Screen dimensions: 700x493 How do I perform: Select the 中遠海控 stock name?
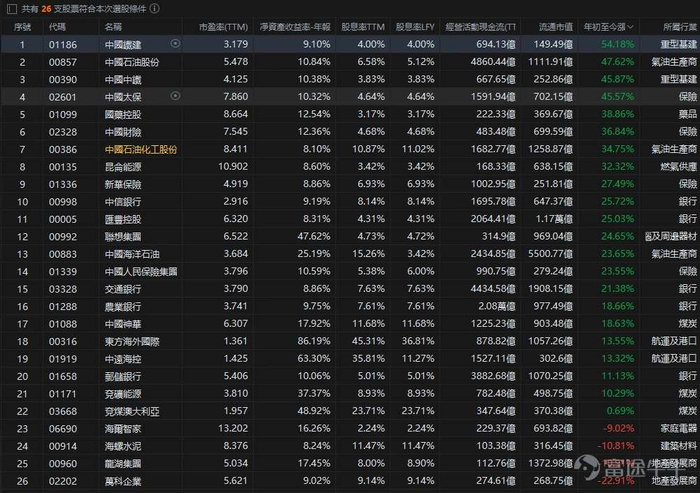[x=123, y=359]
